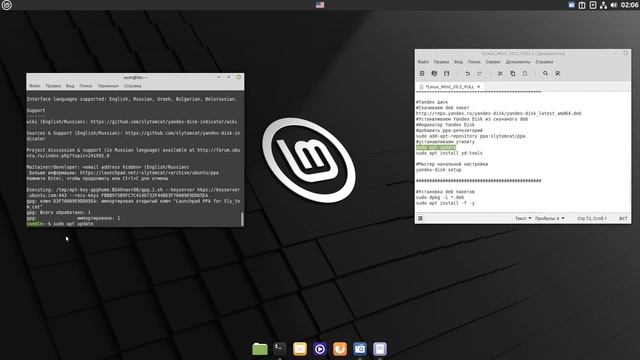Open the mail envelope icon in the dock
The image size is (640, 360).
coord(300,349)
